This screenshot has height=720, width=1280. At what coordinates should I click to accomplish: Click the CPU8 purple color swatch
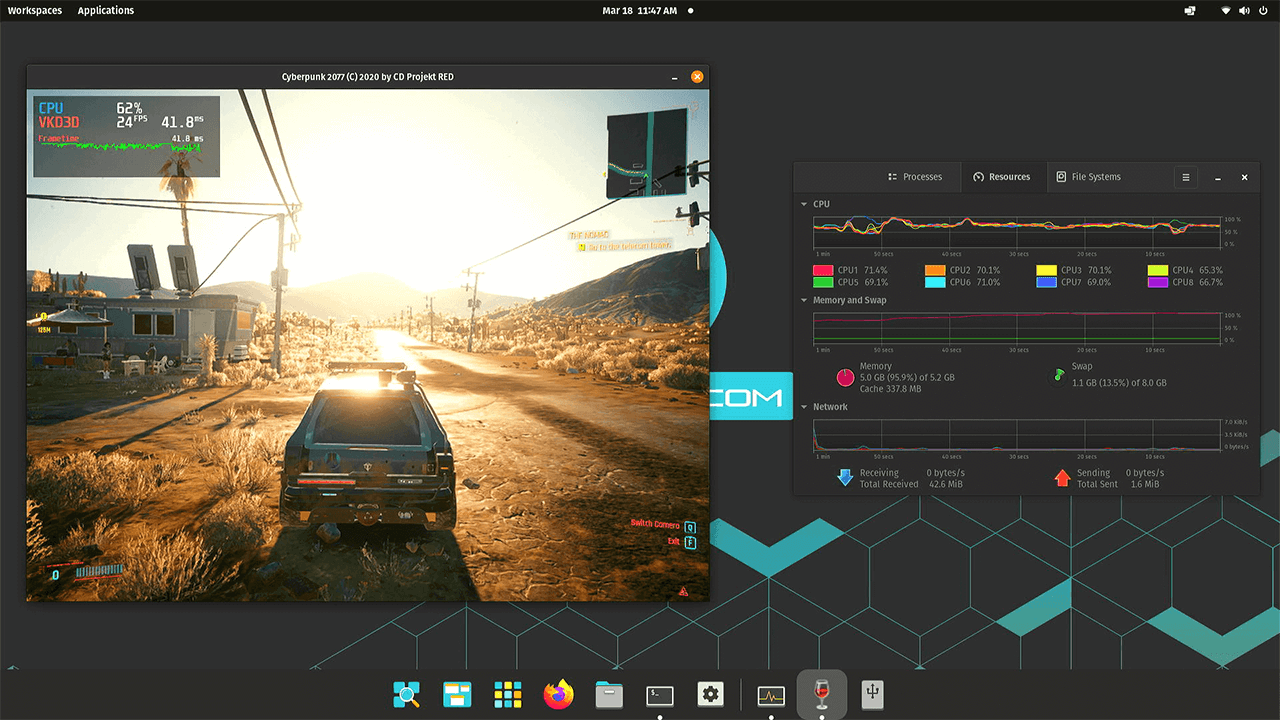point(1158,283)
